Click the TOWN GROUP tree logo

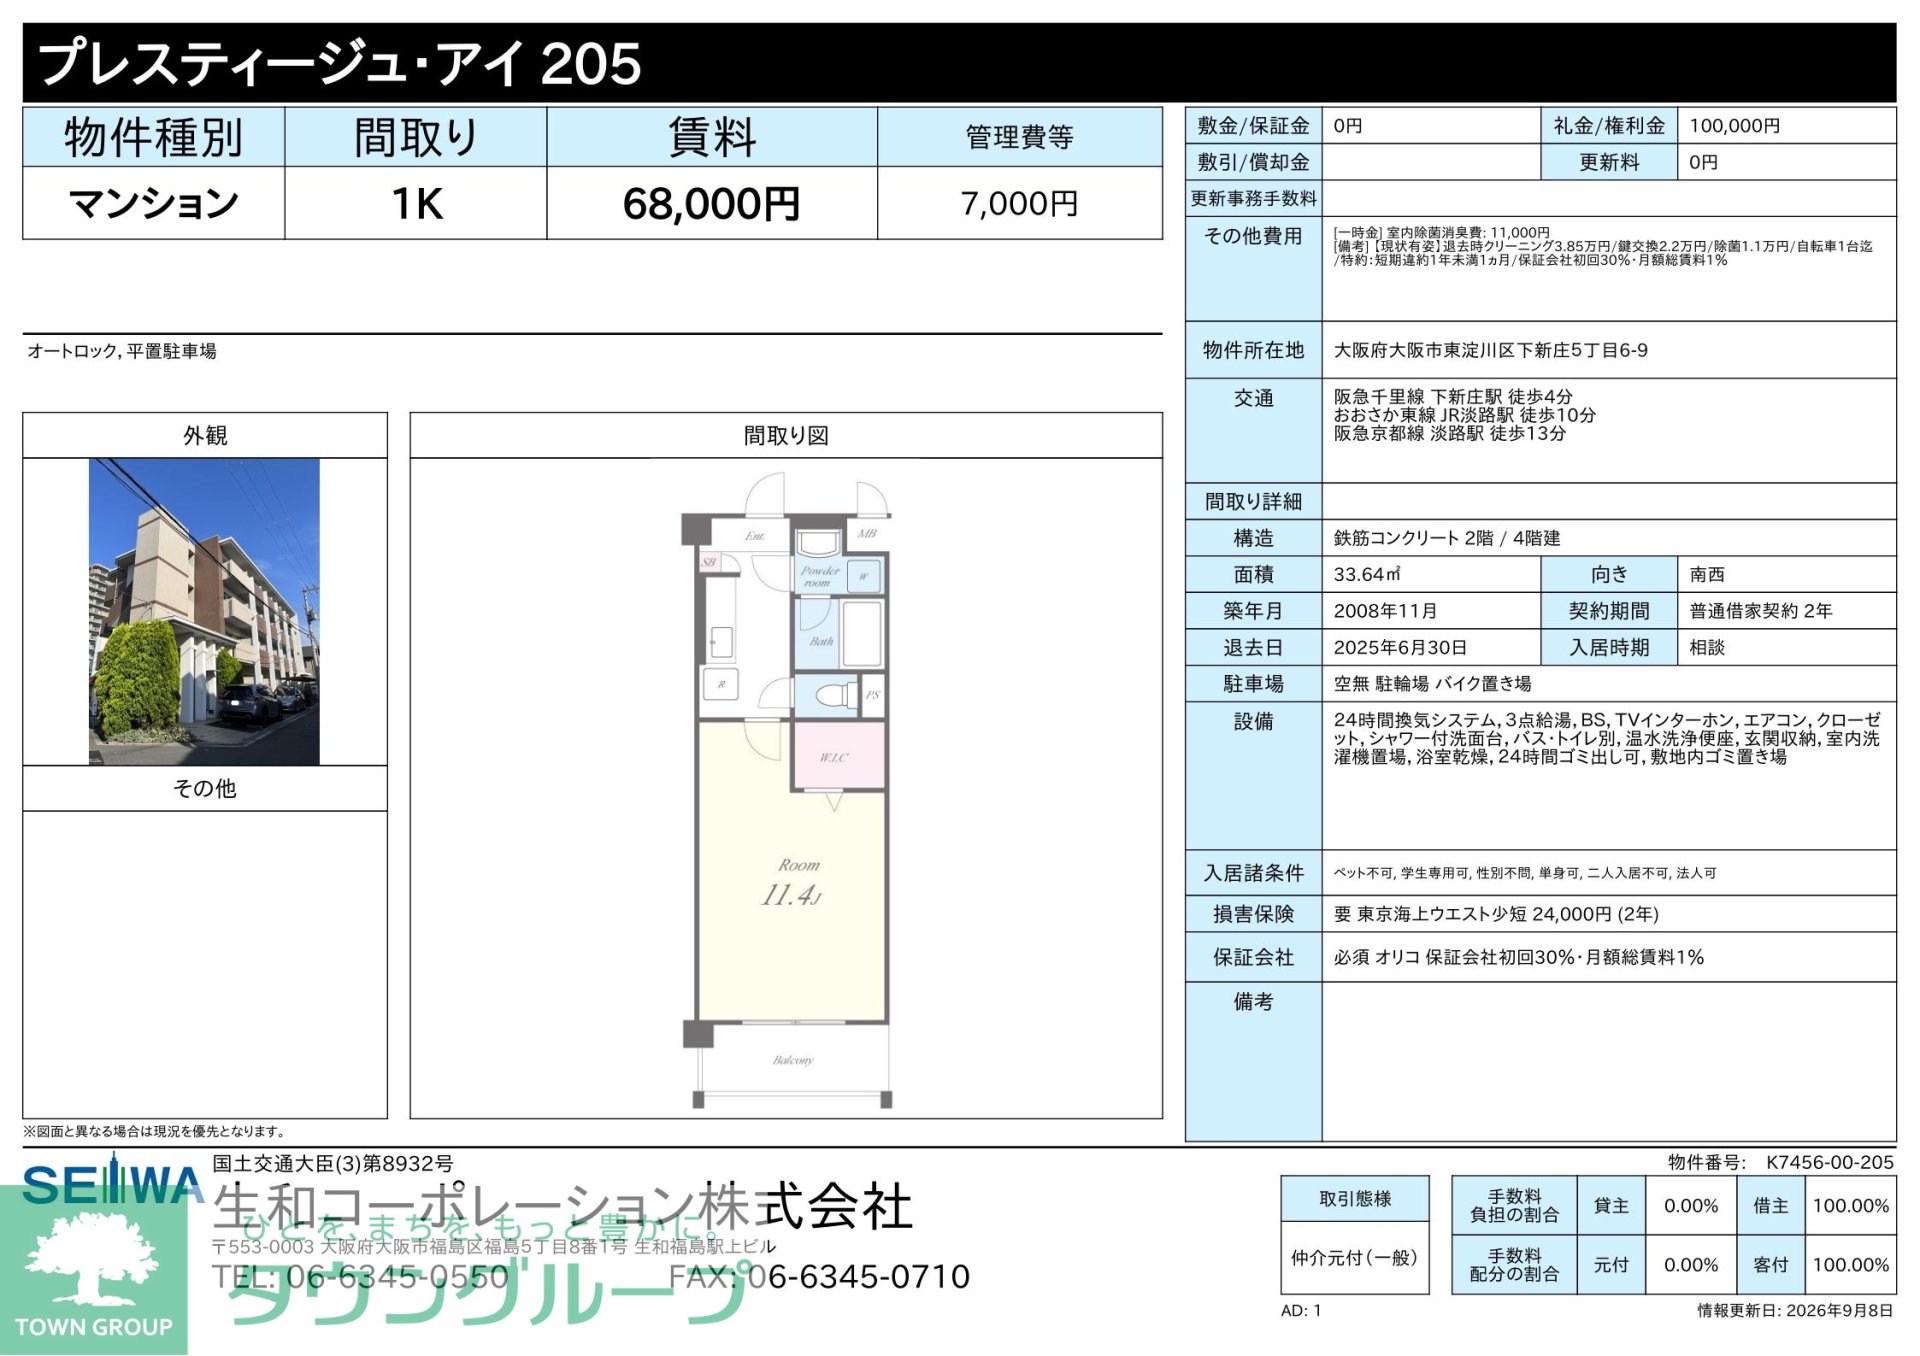coord(93,1270)
